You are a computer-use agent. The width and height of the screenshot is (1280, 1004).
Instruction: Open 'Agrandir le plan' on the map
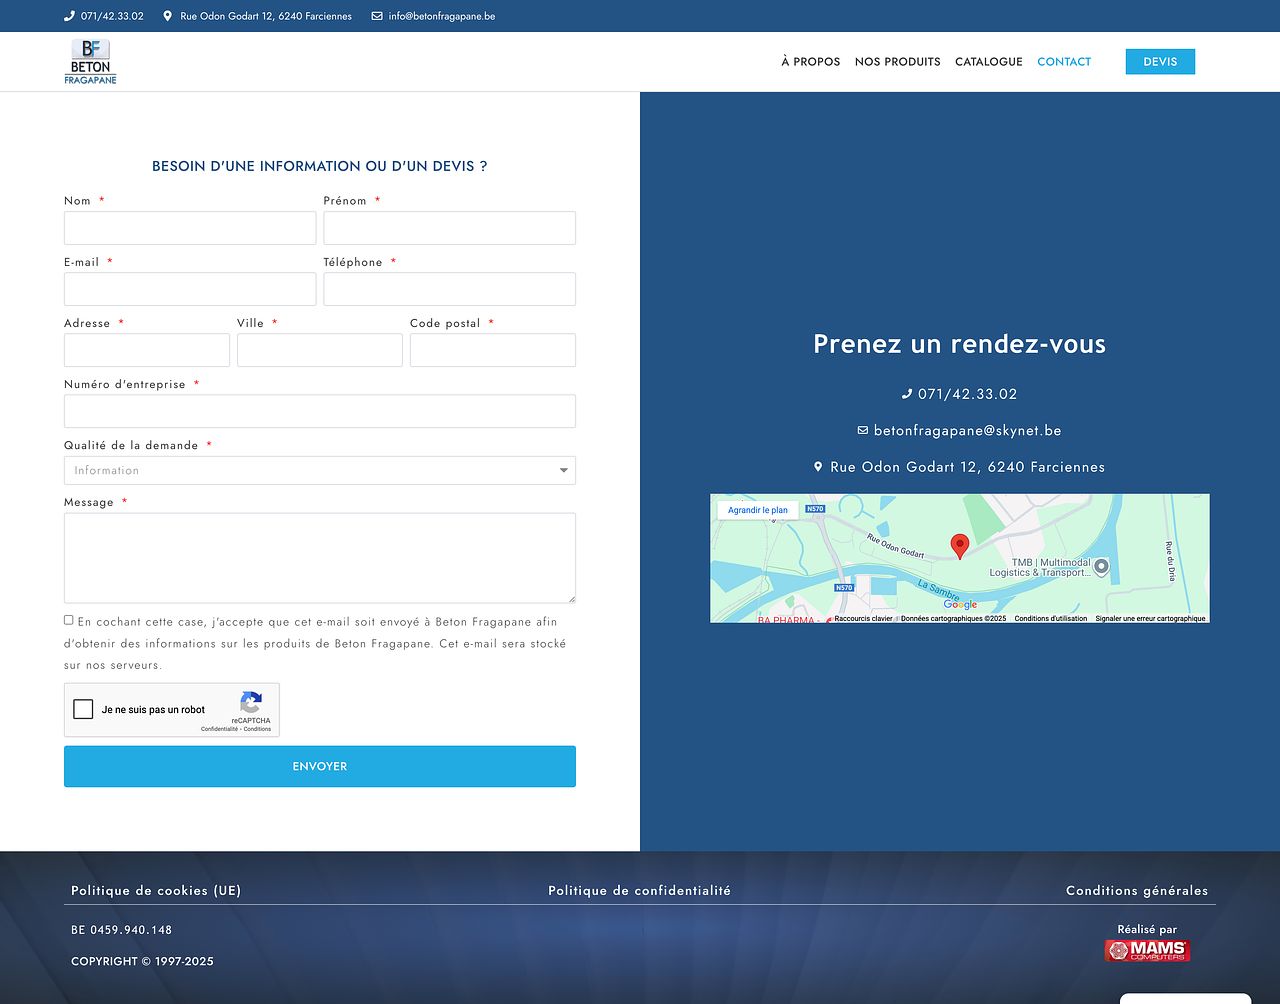coord(757,509)
